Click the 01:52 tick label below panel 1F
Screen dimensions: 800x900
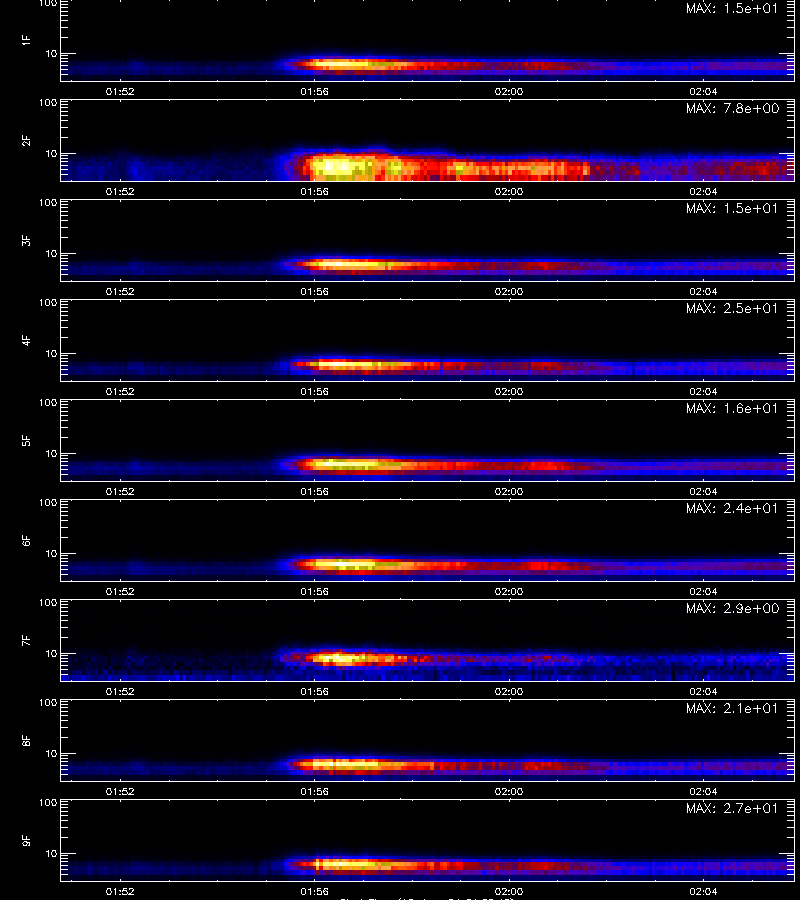click(x=120, y=91)
